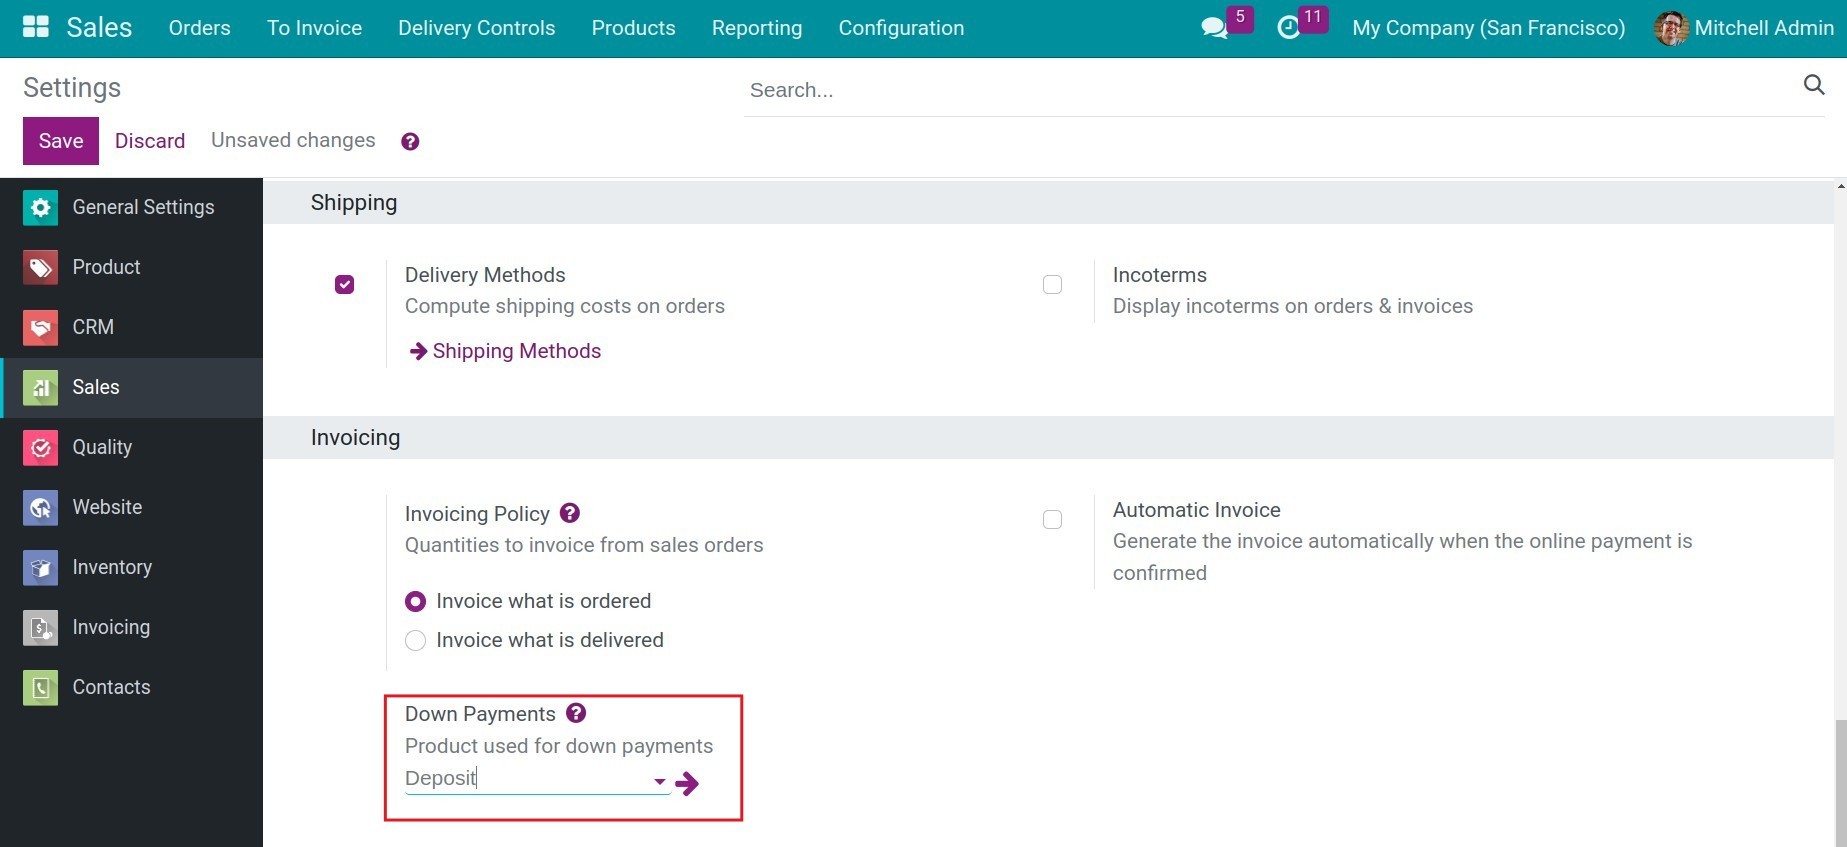1847x847 pixels.
Task: Open the Delivery Controls menu
Action: click(x=476, y=28)
